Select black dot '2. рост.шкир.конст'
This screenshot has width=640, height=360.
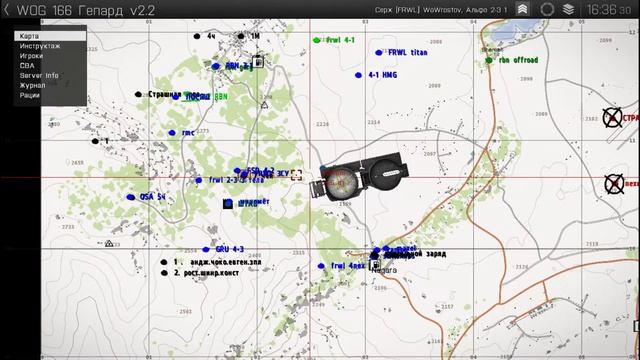[164, 273]
